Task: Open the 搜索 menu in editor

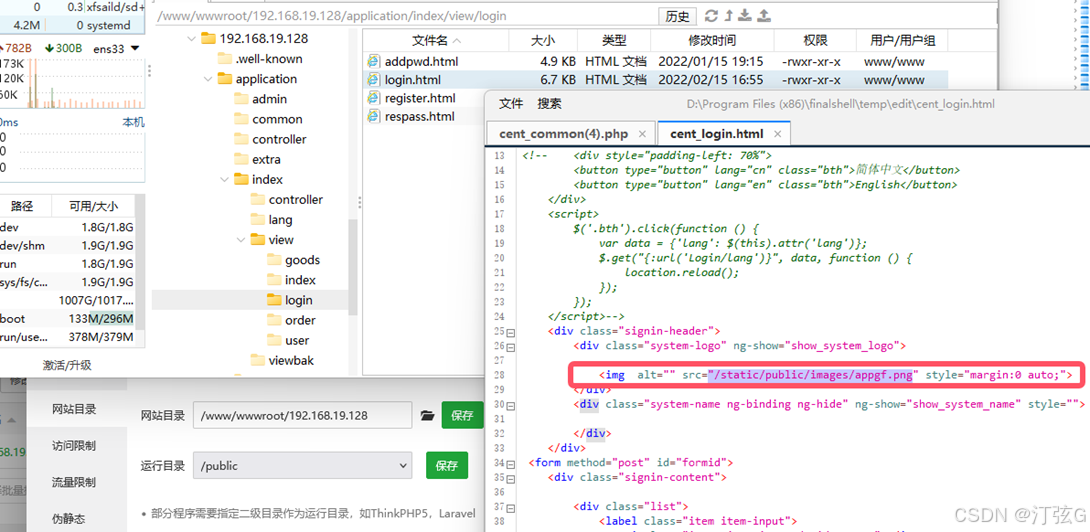Action: click(x=549, y=104)
